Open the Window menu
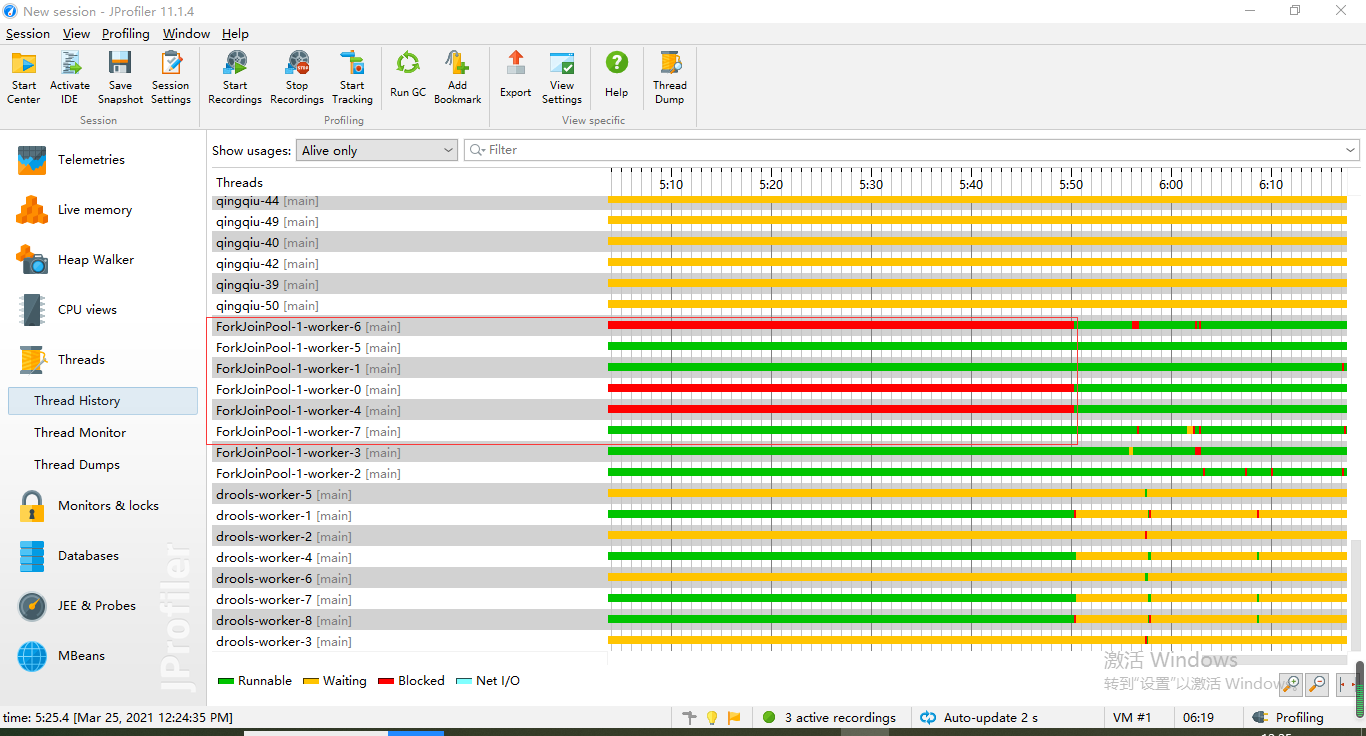Viewport: 1366px width, 736px height. click(186, 34)
